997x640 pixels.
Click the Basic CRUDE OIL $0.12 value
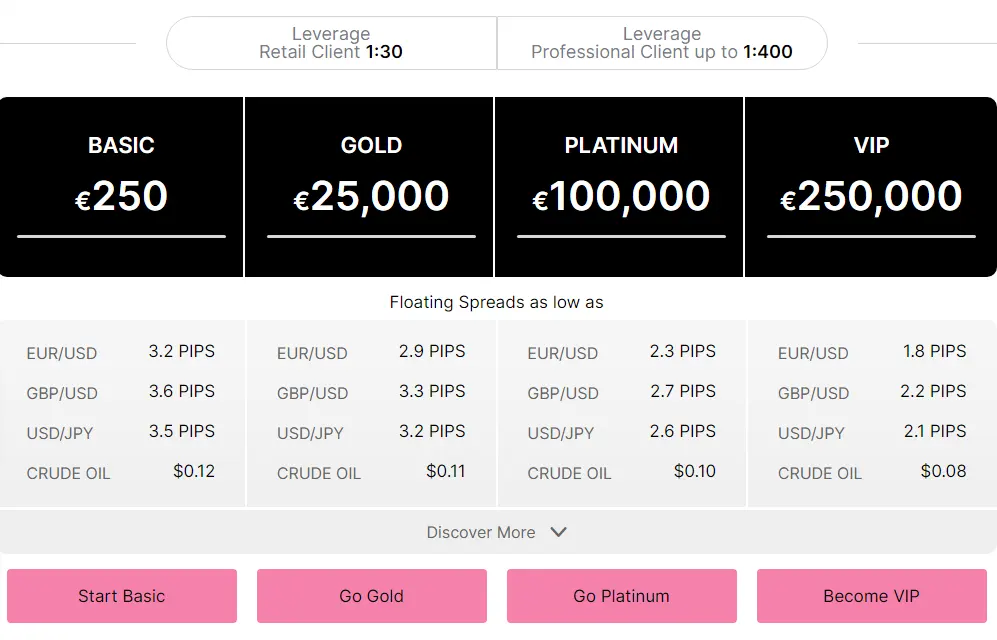tap(194, 471)
